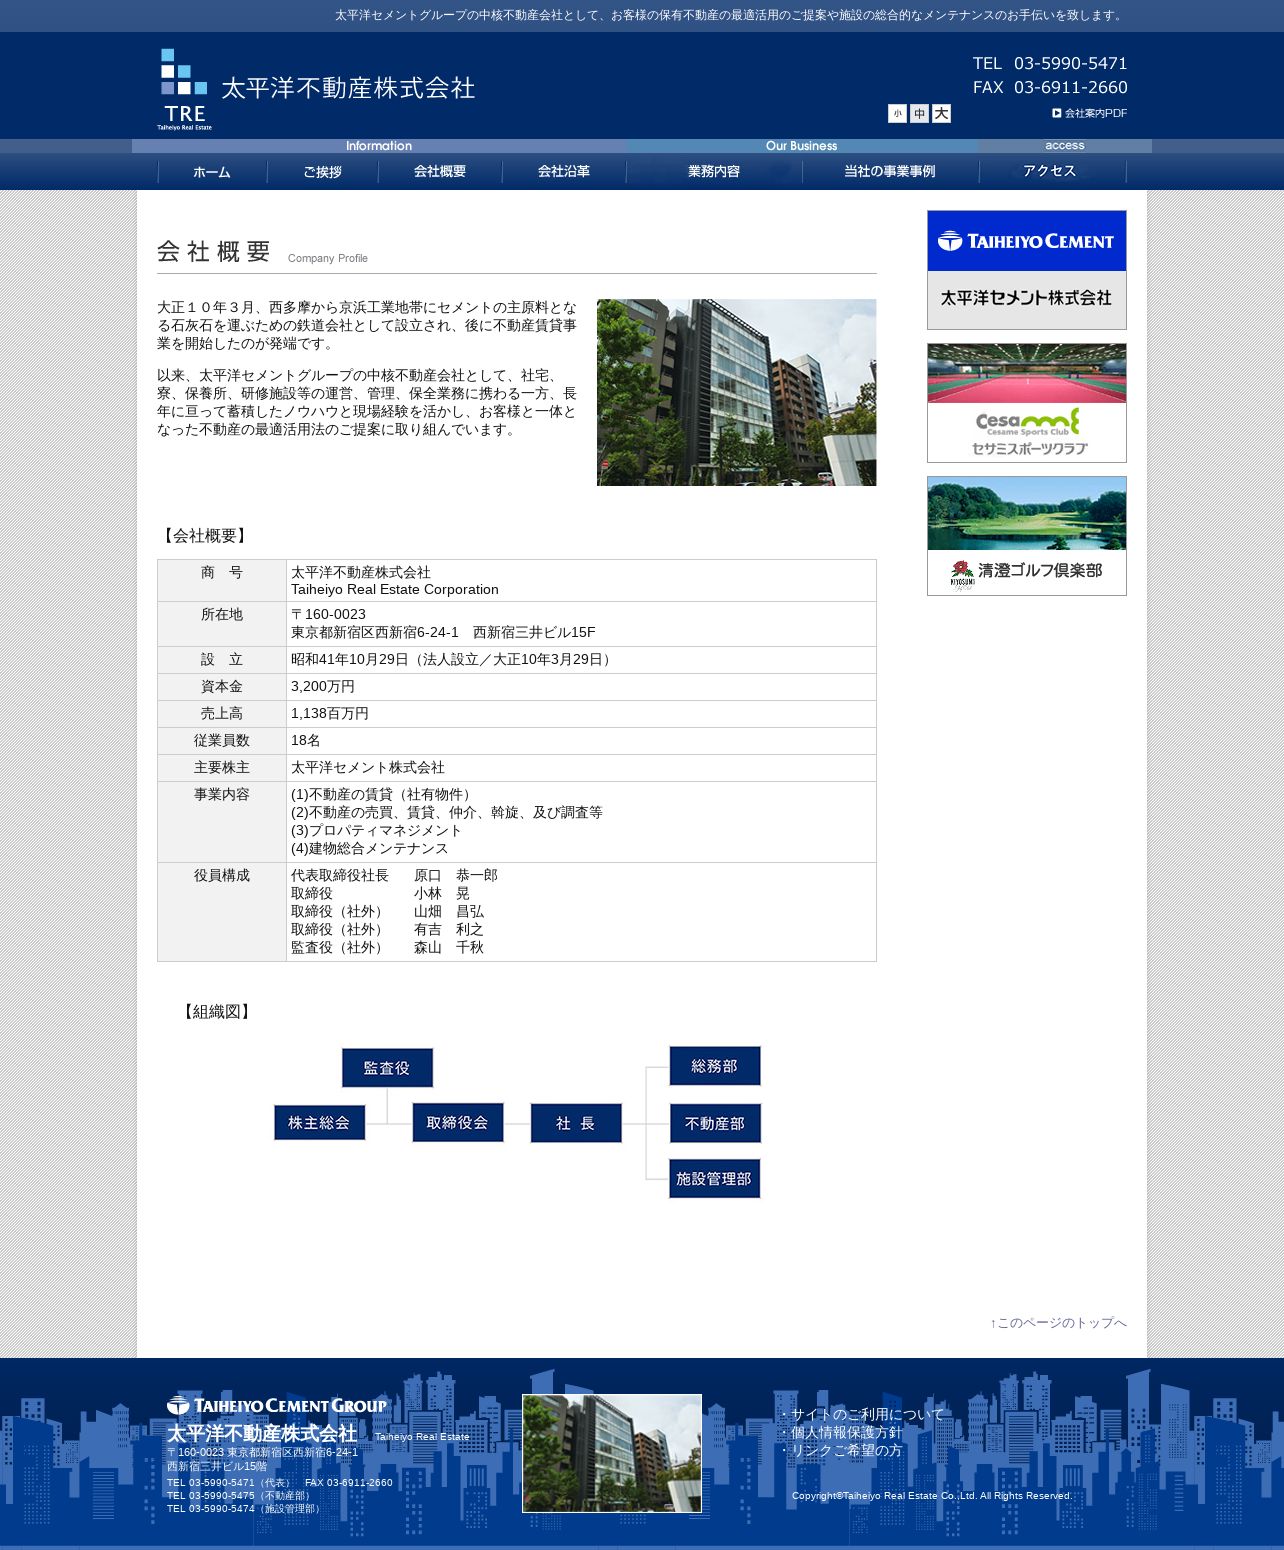Screen dimensions: 1284x1550
Task: Click 社長 box in organization chart
Action: tap(576, 1123)
